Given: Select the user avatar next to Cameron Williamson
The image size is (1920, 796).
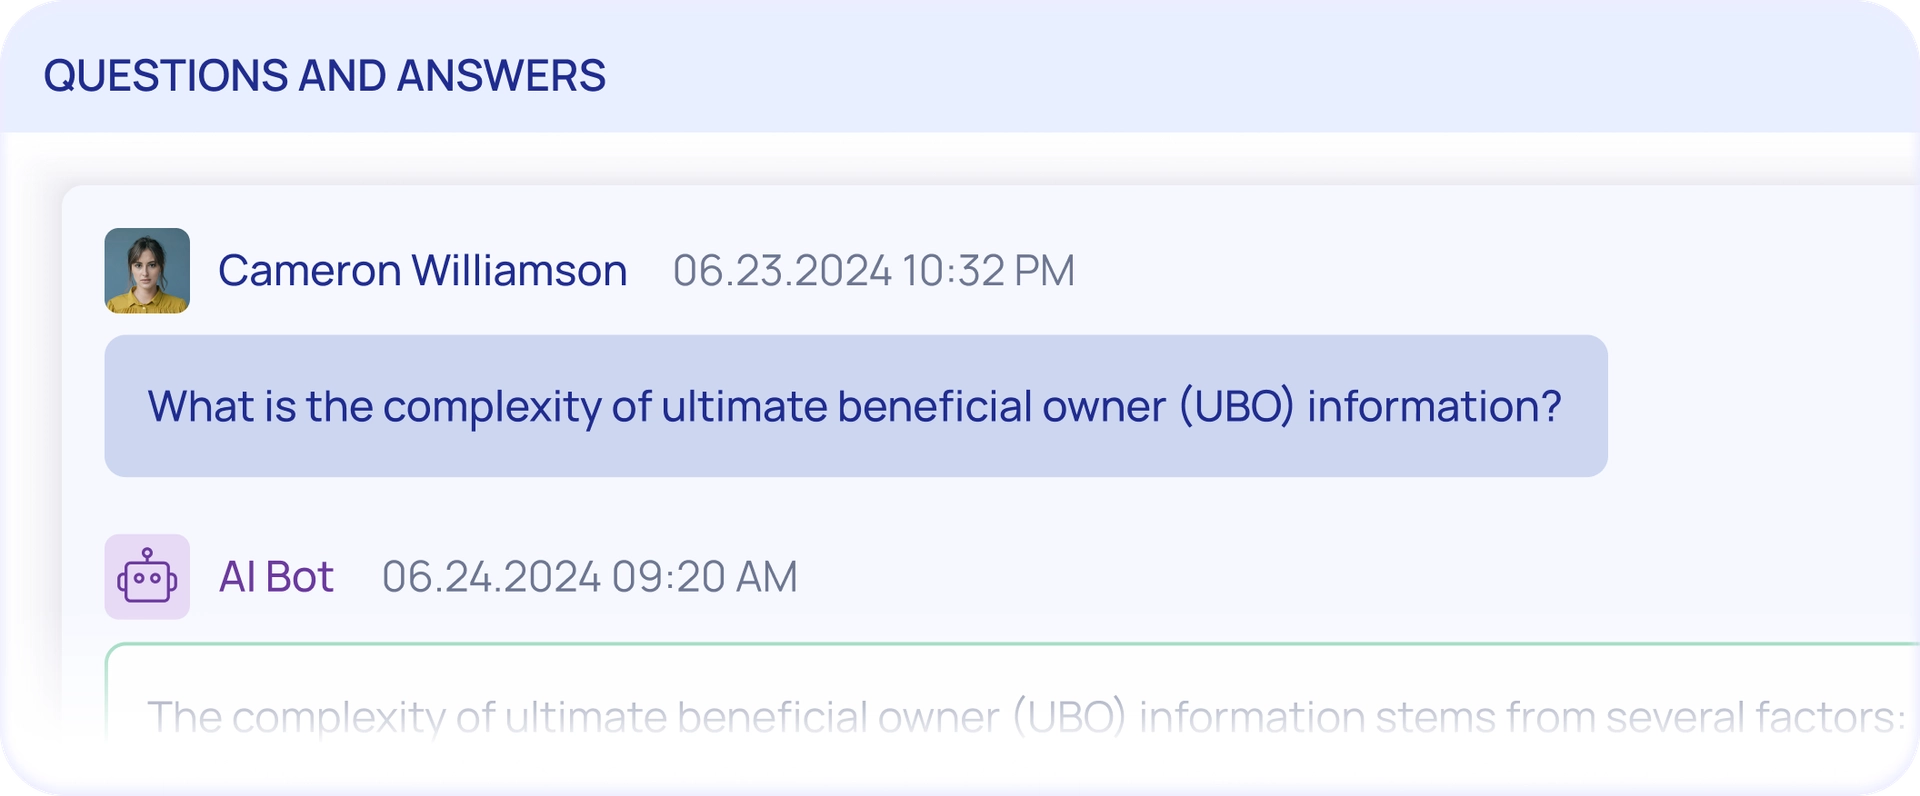Looking at the screenshot, I should [147, 270].
